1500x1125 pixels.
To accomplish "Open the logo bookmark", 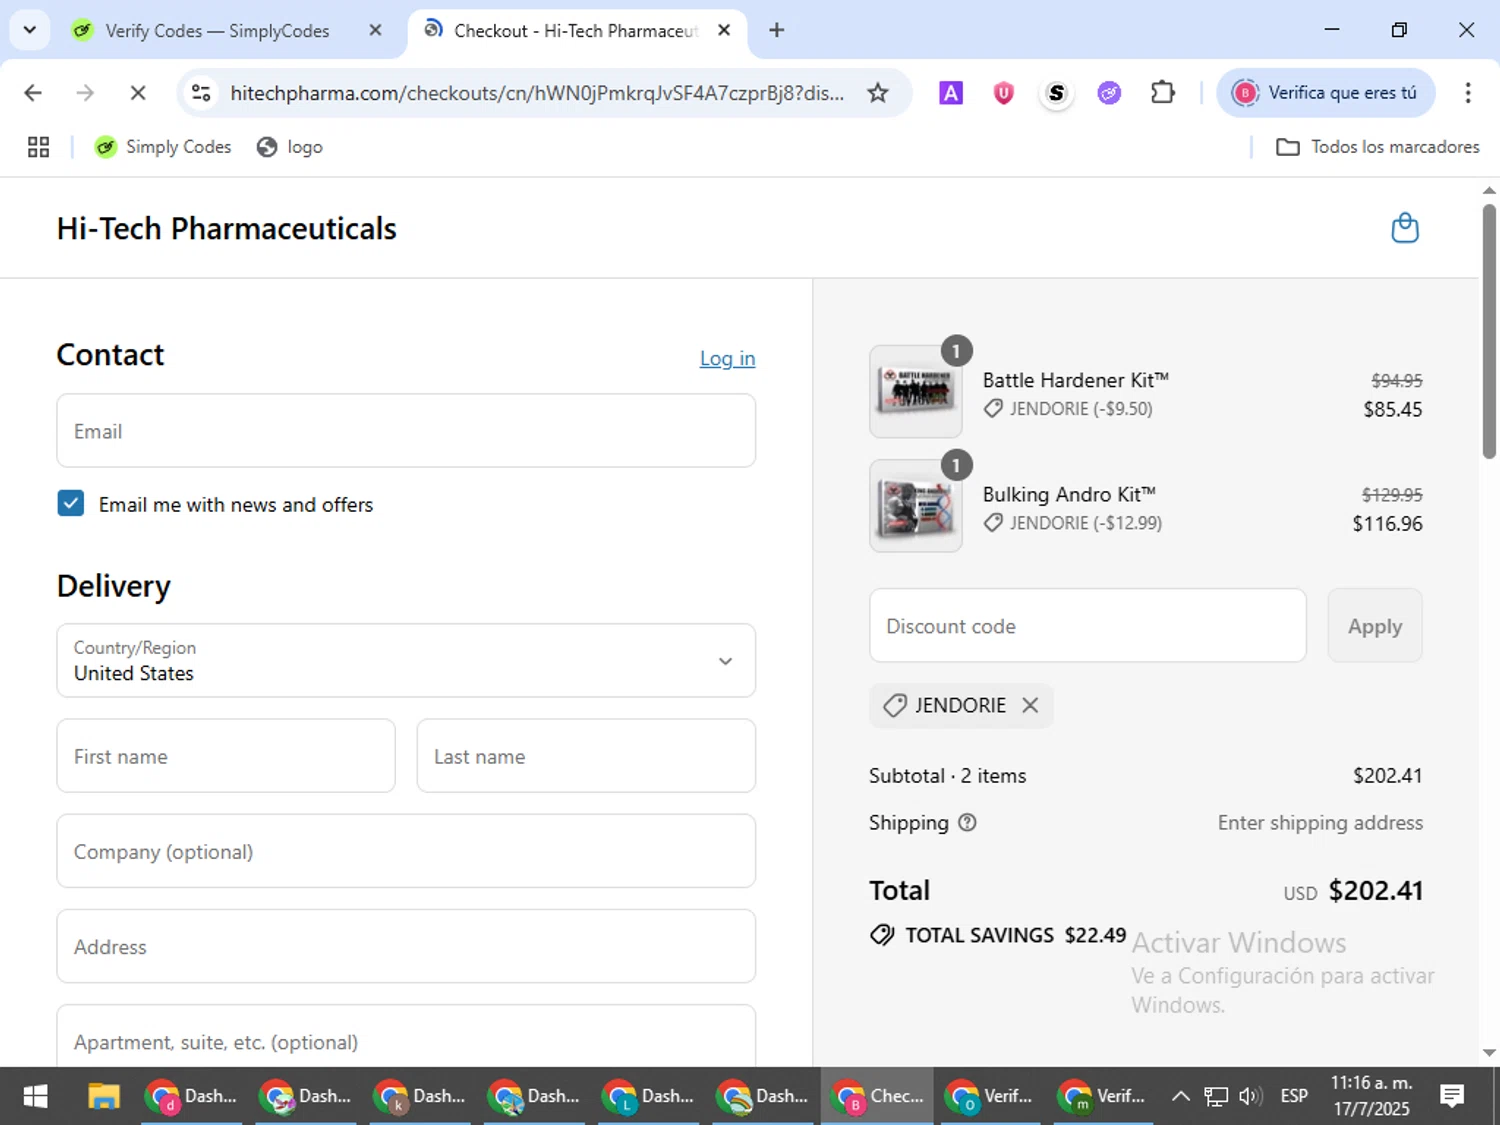I will tap(290, 147).
